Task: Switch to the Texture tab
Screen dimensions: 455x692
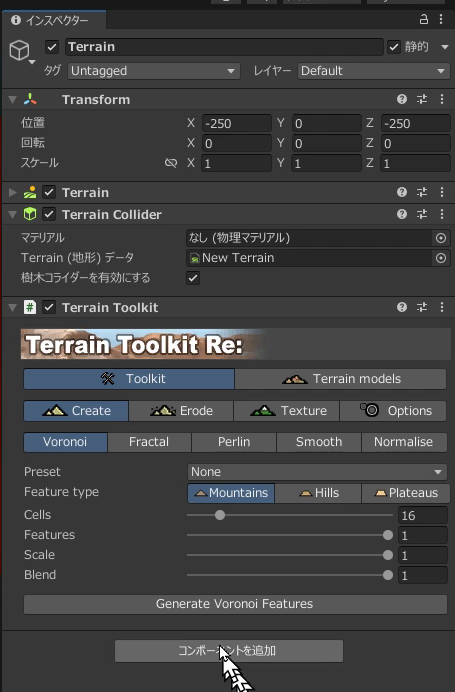Action: click(287, 411)
